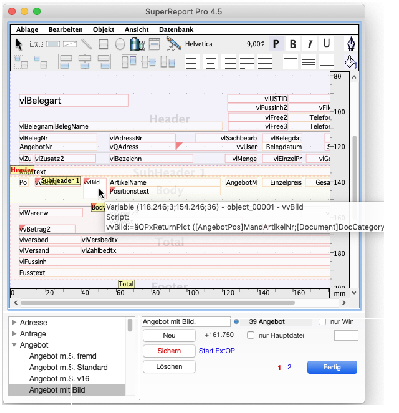
Task: Set text alignment to left
Action: click(191, 62)
